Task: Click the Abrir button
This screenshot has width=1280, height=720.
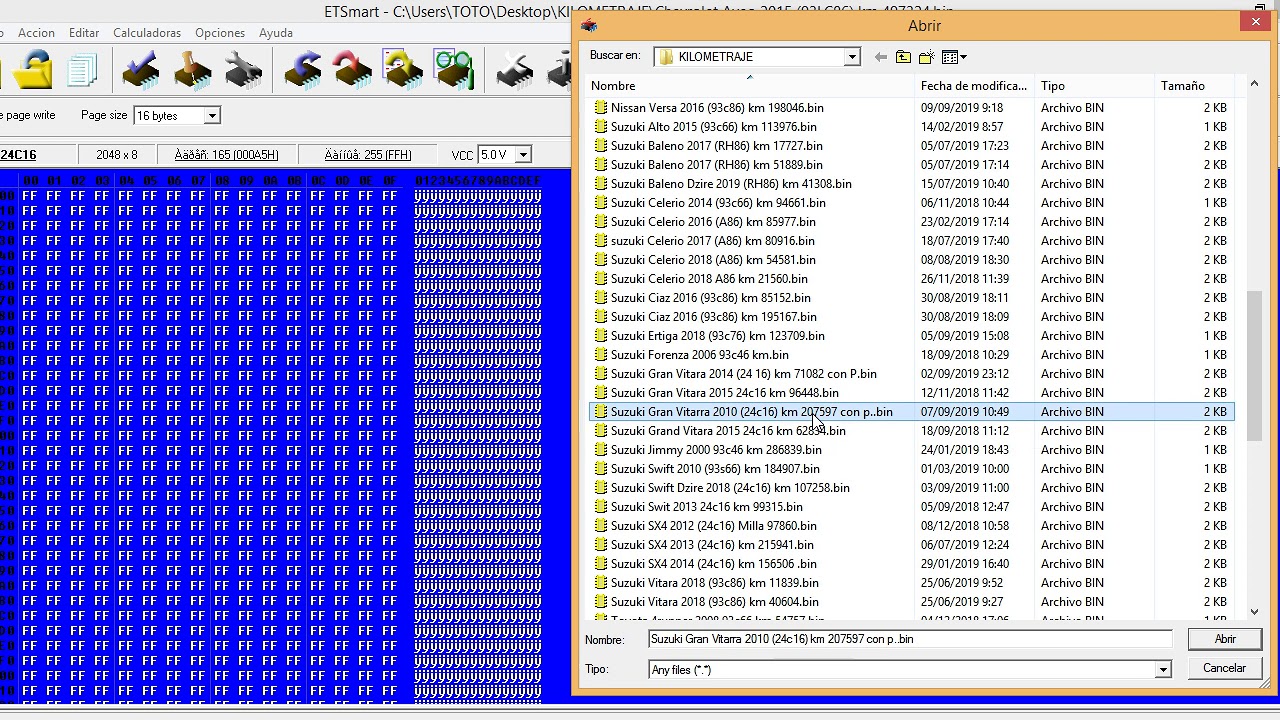Action: tap(1225, 639)
